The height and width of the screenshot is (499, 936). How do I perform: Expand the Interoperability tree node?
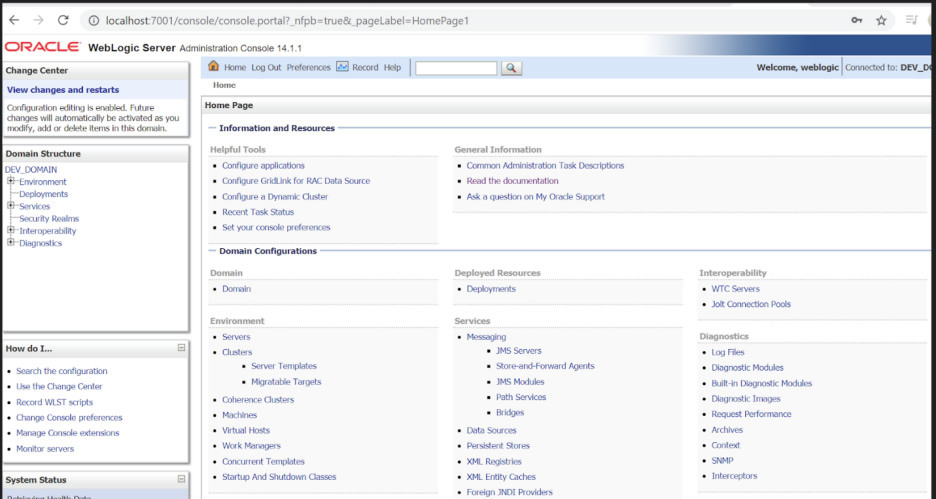click(11, 230)
